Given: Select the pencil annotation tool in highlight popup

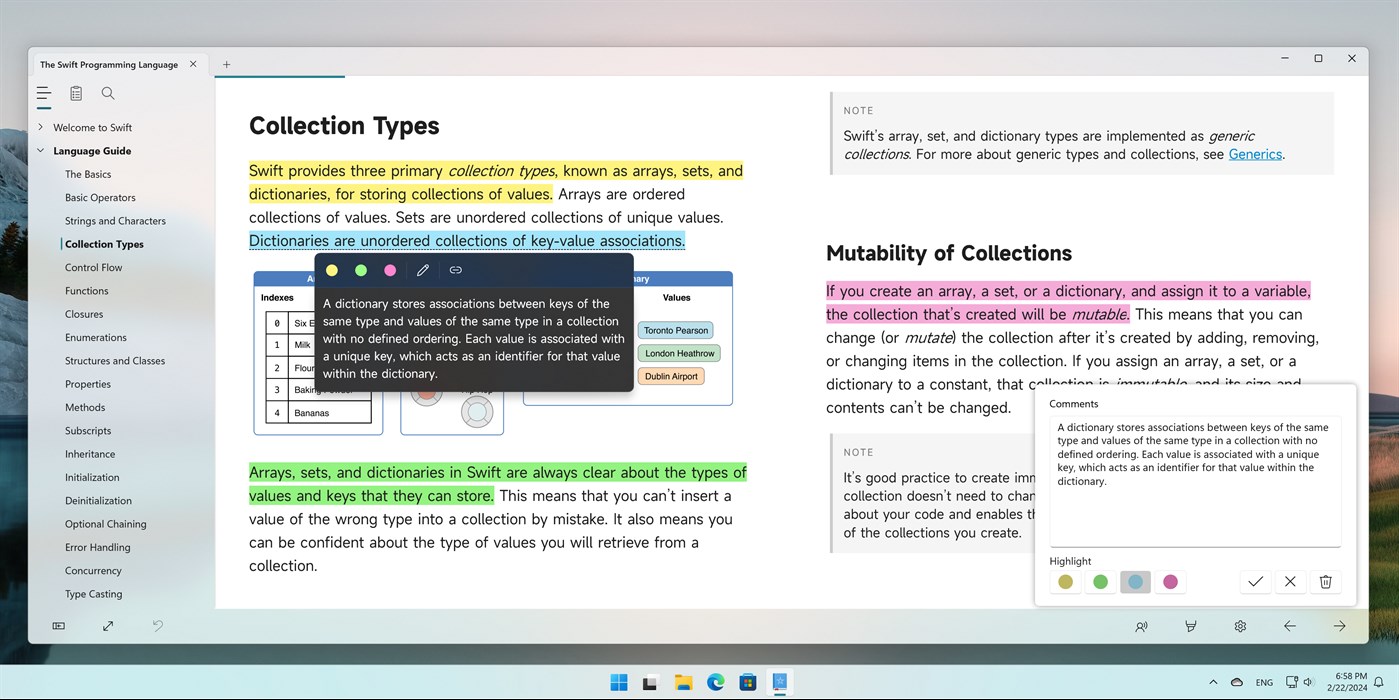Looking at the screenshot, I should tap(422, 269).
